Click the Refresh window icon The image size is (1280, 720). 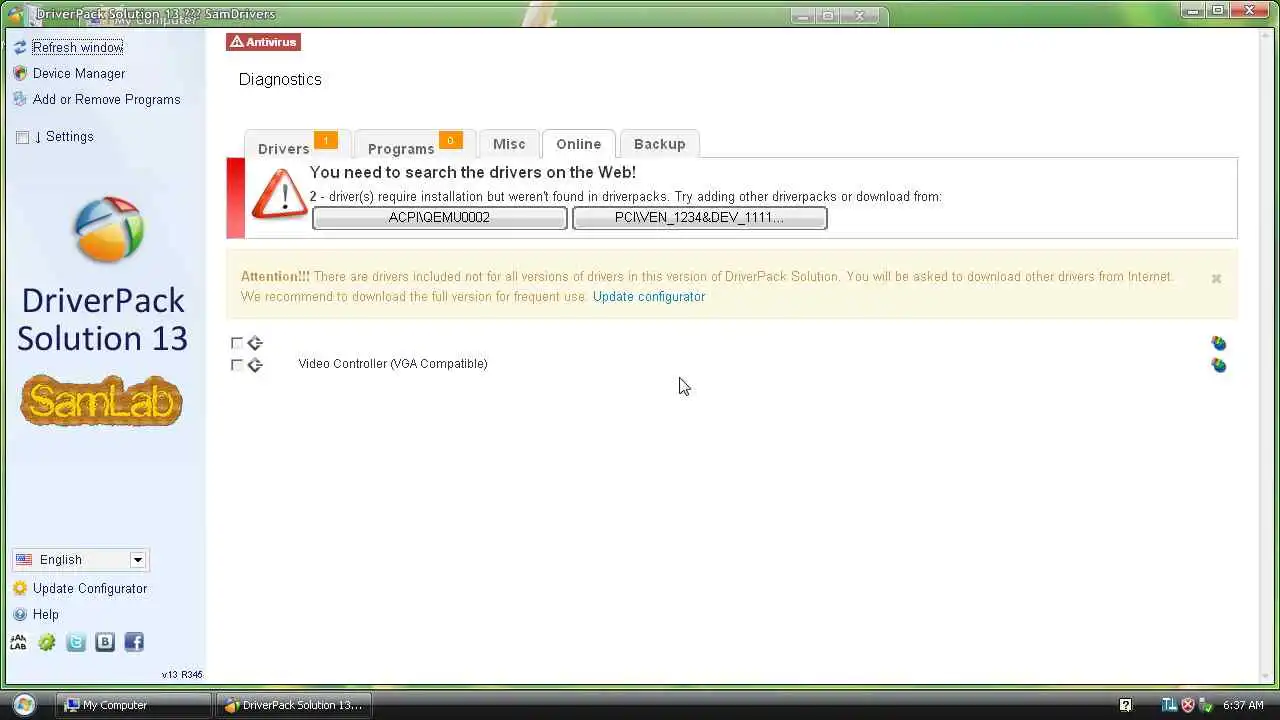(x=20, y=47)
